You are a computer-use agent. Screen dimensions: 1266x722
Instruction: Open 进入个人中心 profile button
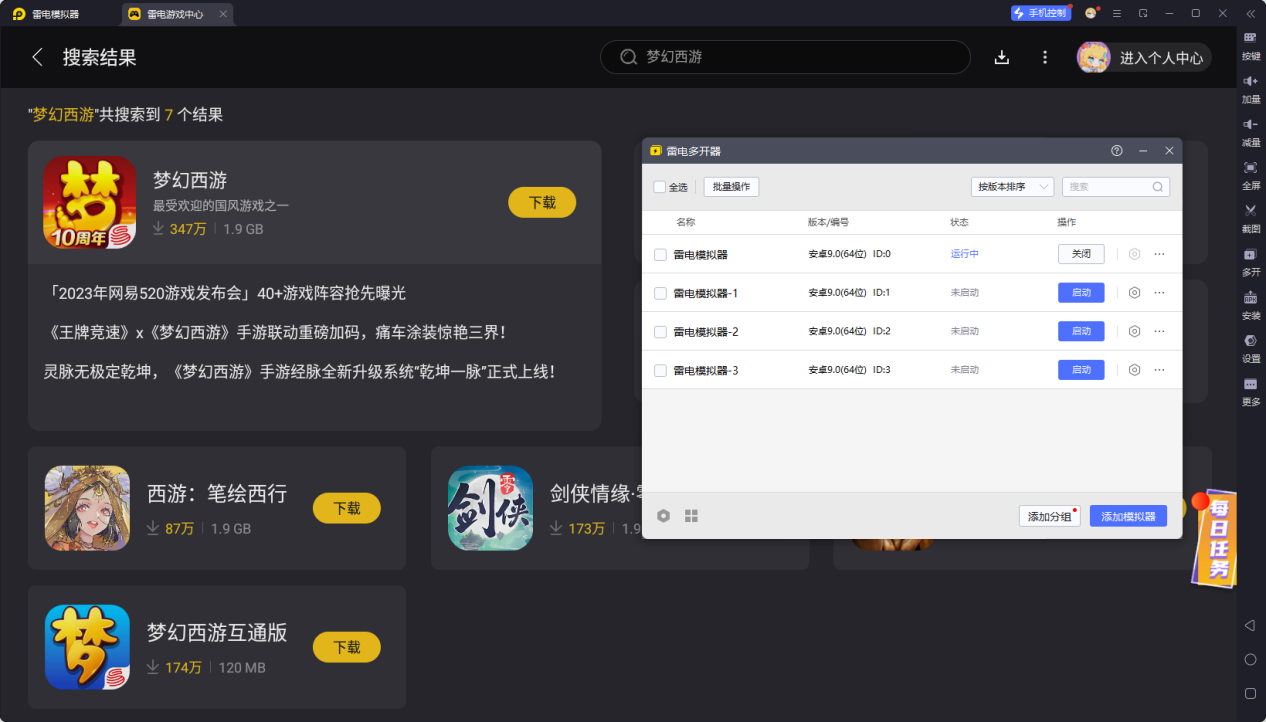click(1144, 57)
